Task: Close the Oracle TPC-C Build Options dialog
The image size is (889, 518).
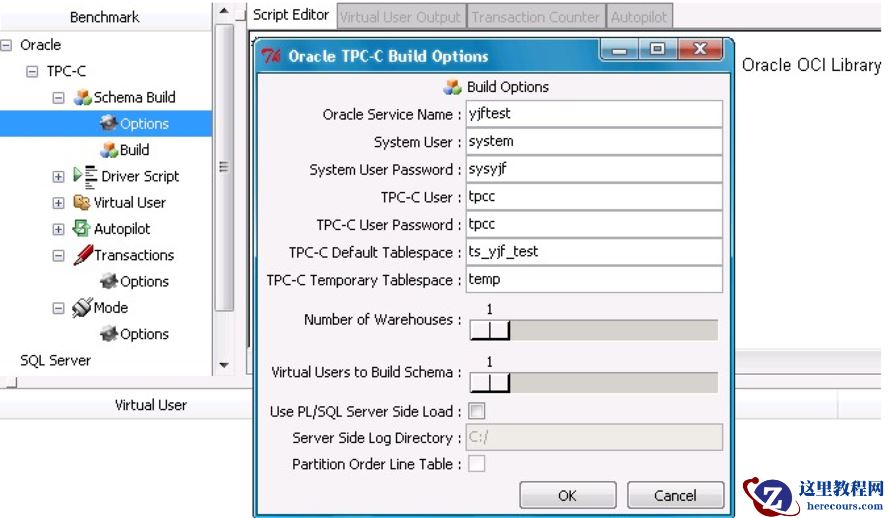Action: click(x=701, y=49)
